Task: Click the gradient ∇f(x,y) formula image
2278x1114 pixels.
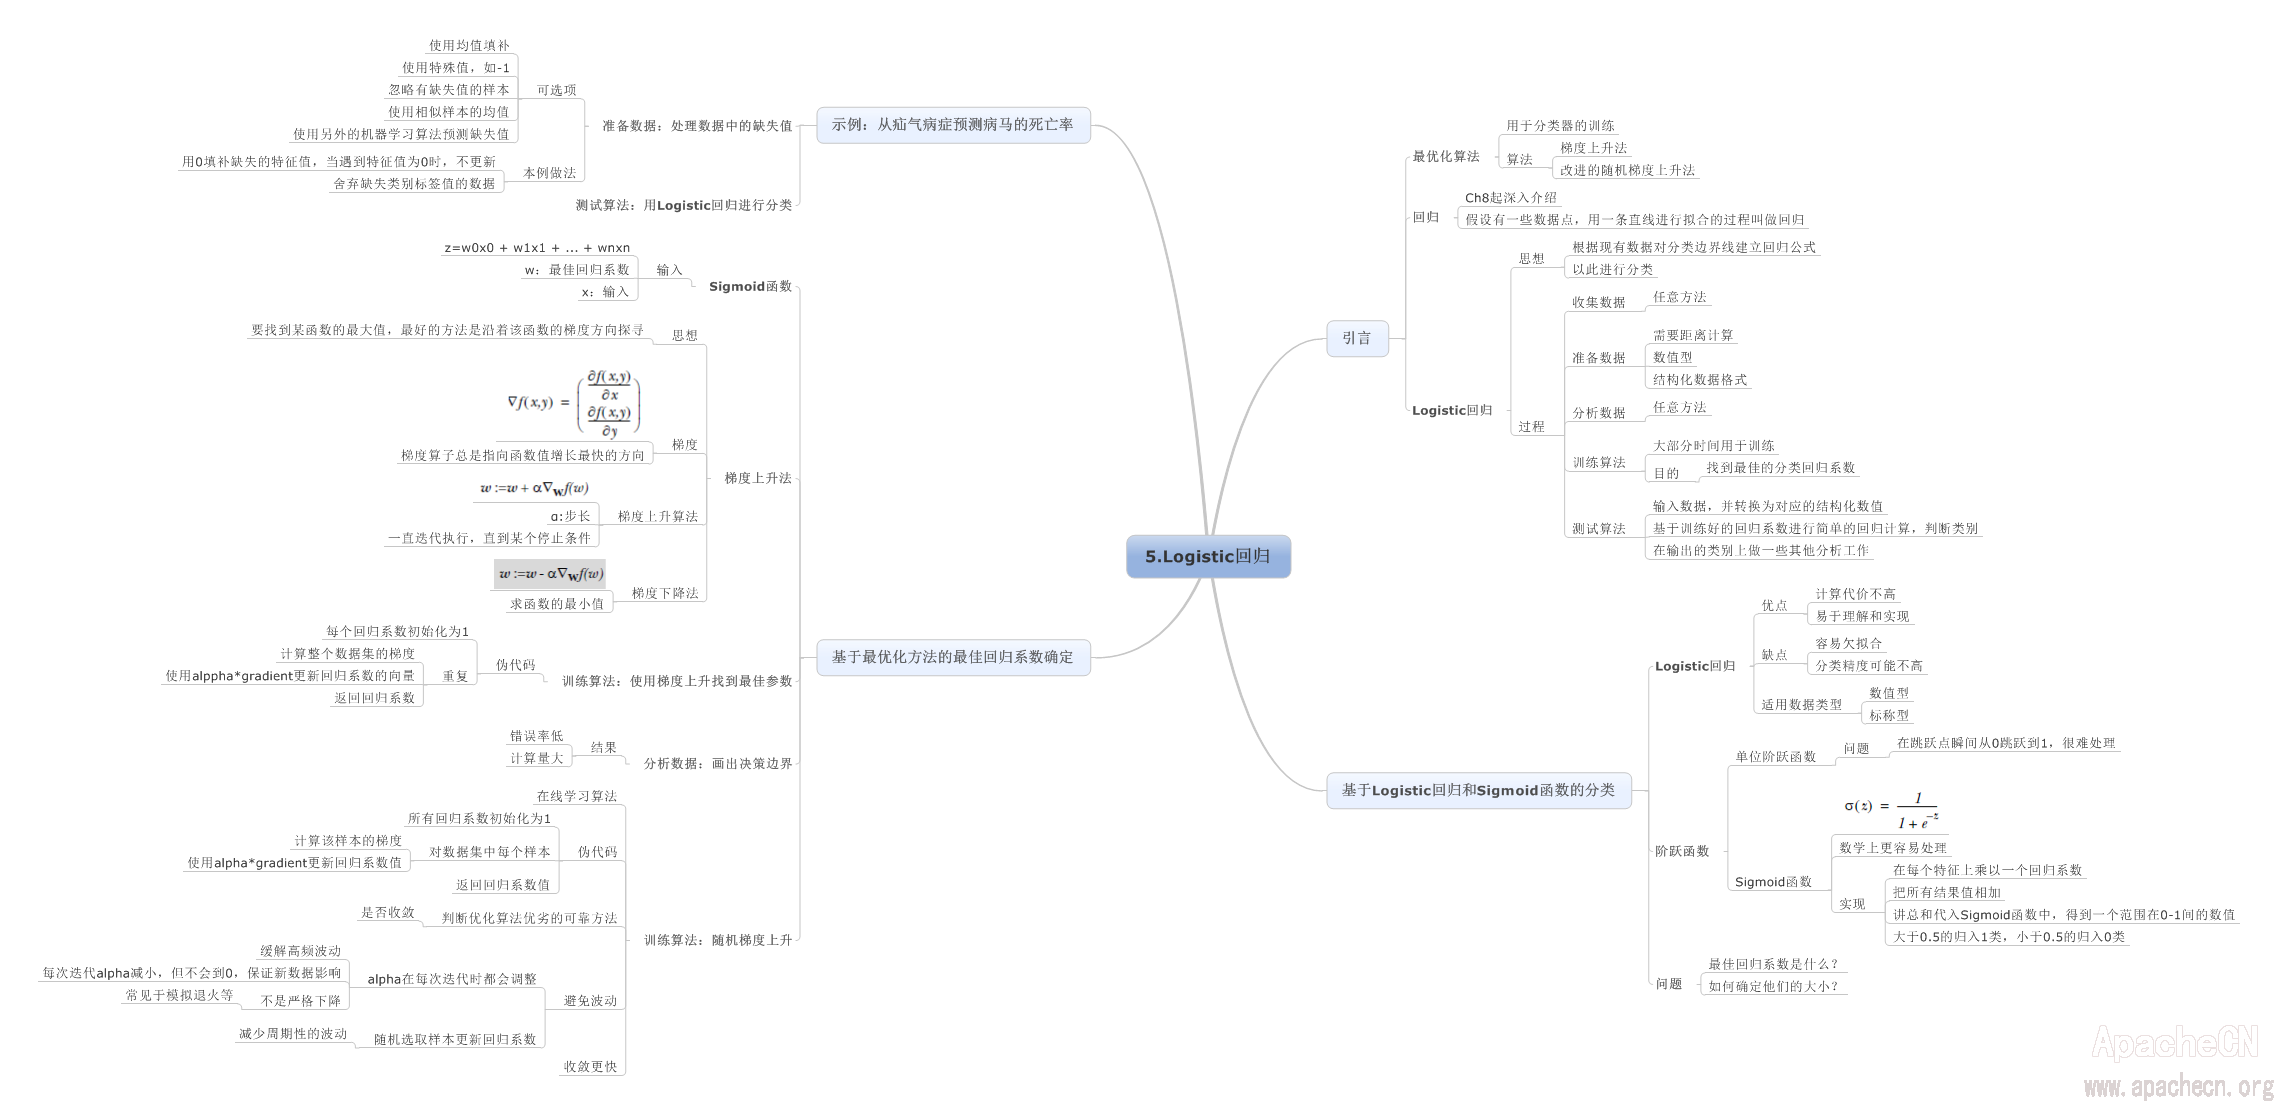Action: point(573,403)
